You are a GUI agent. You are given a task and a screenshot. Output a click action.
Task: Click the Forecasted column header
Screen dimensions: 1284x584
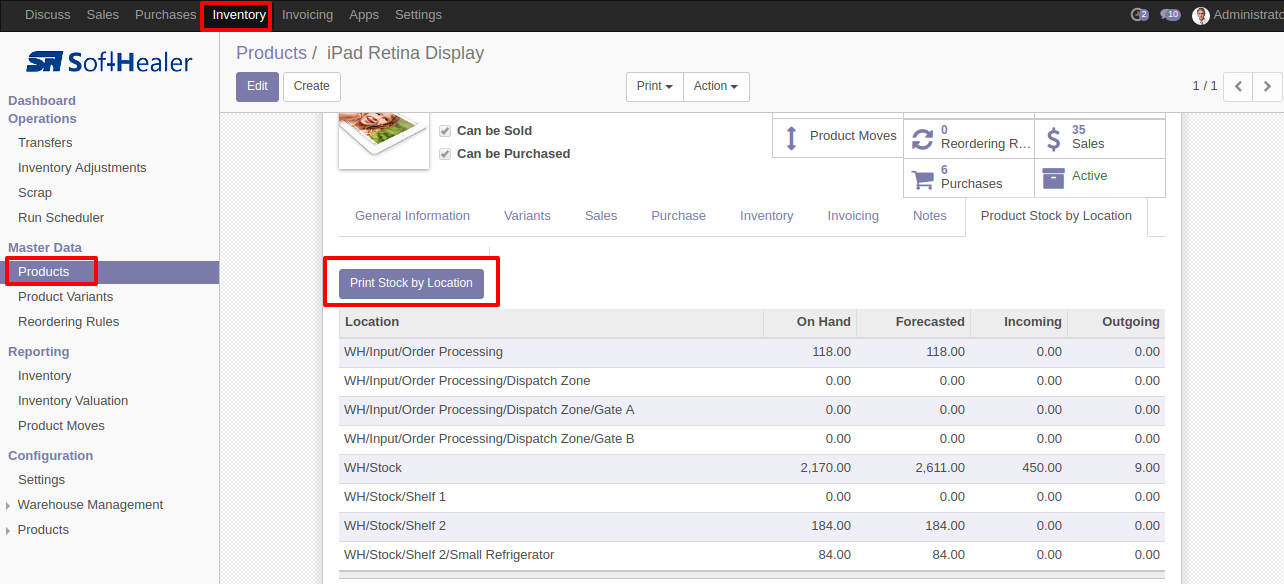coord(913,322)
